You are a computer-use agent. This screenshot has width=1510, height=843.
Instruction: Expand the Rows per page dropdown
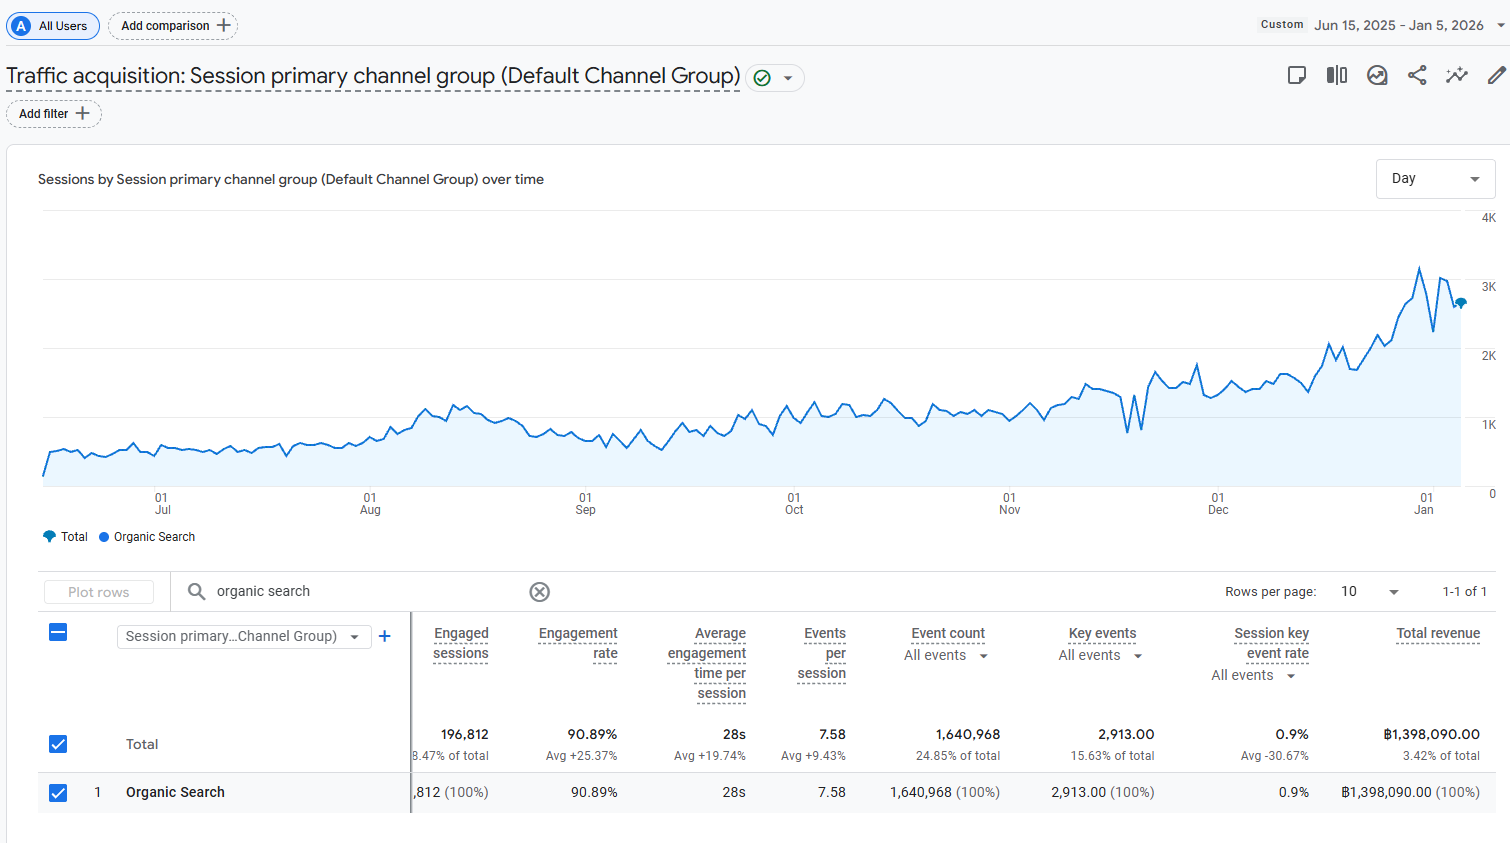1369,592
